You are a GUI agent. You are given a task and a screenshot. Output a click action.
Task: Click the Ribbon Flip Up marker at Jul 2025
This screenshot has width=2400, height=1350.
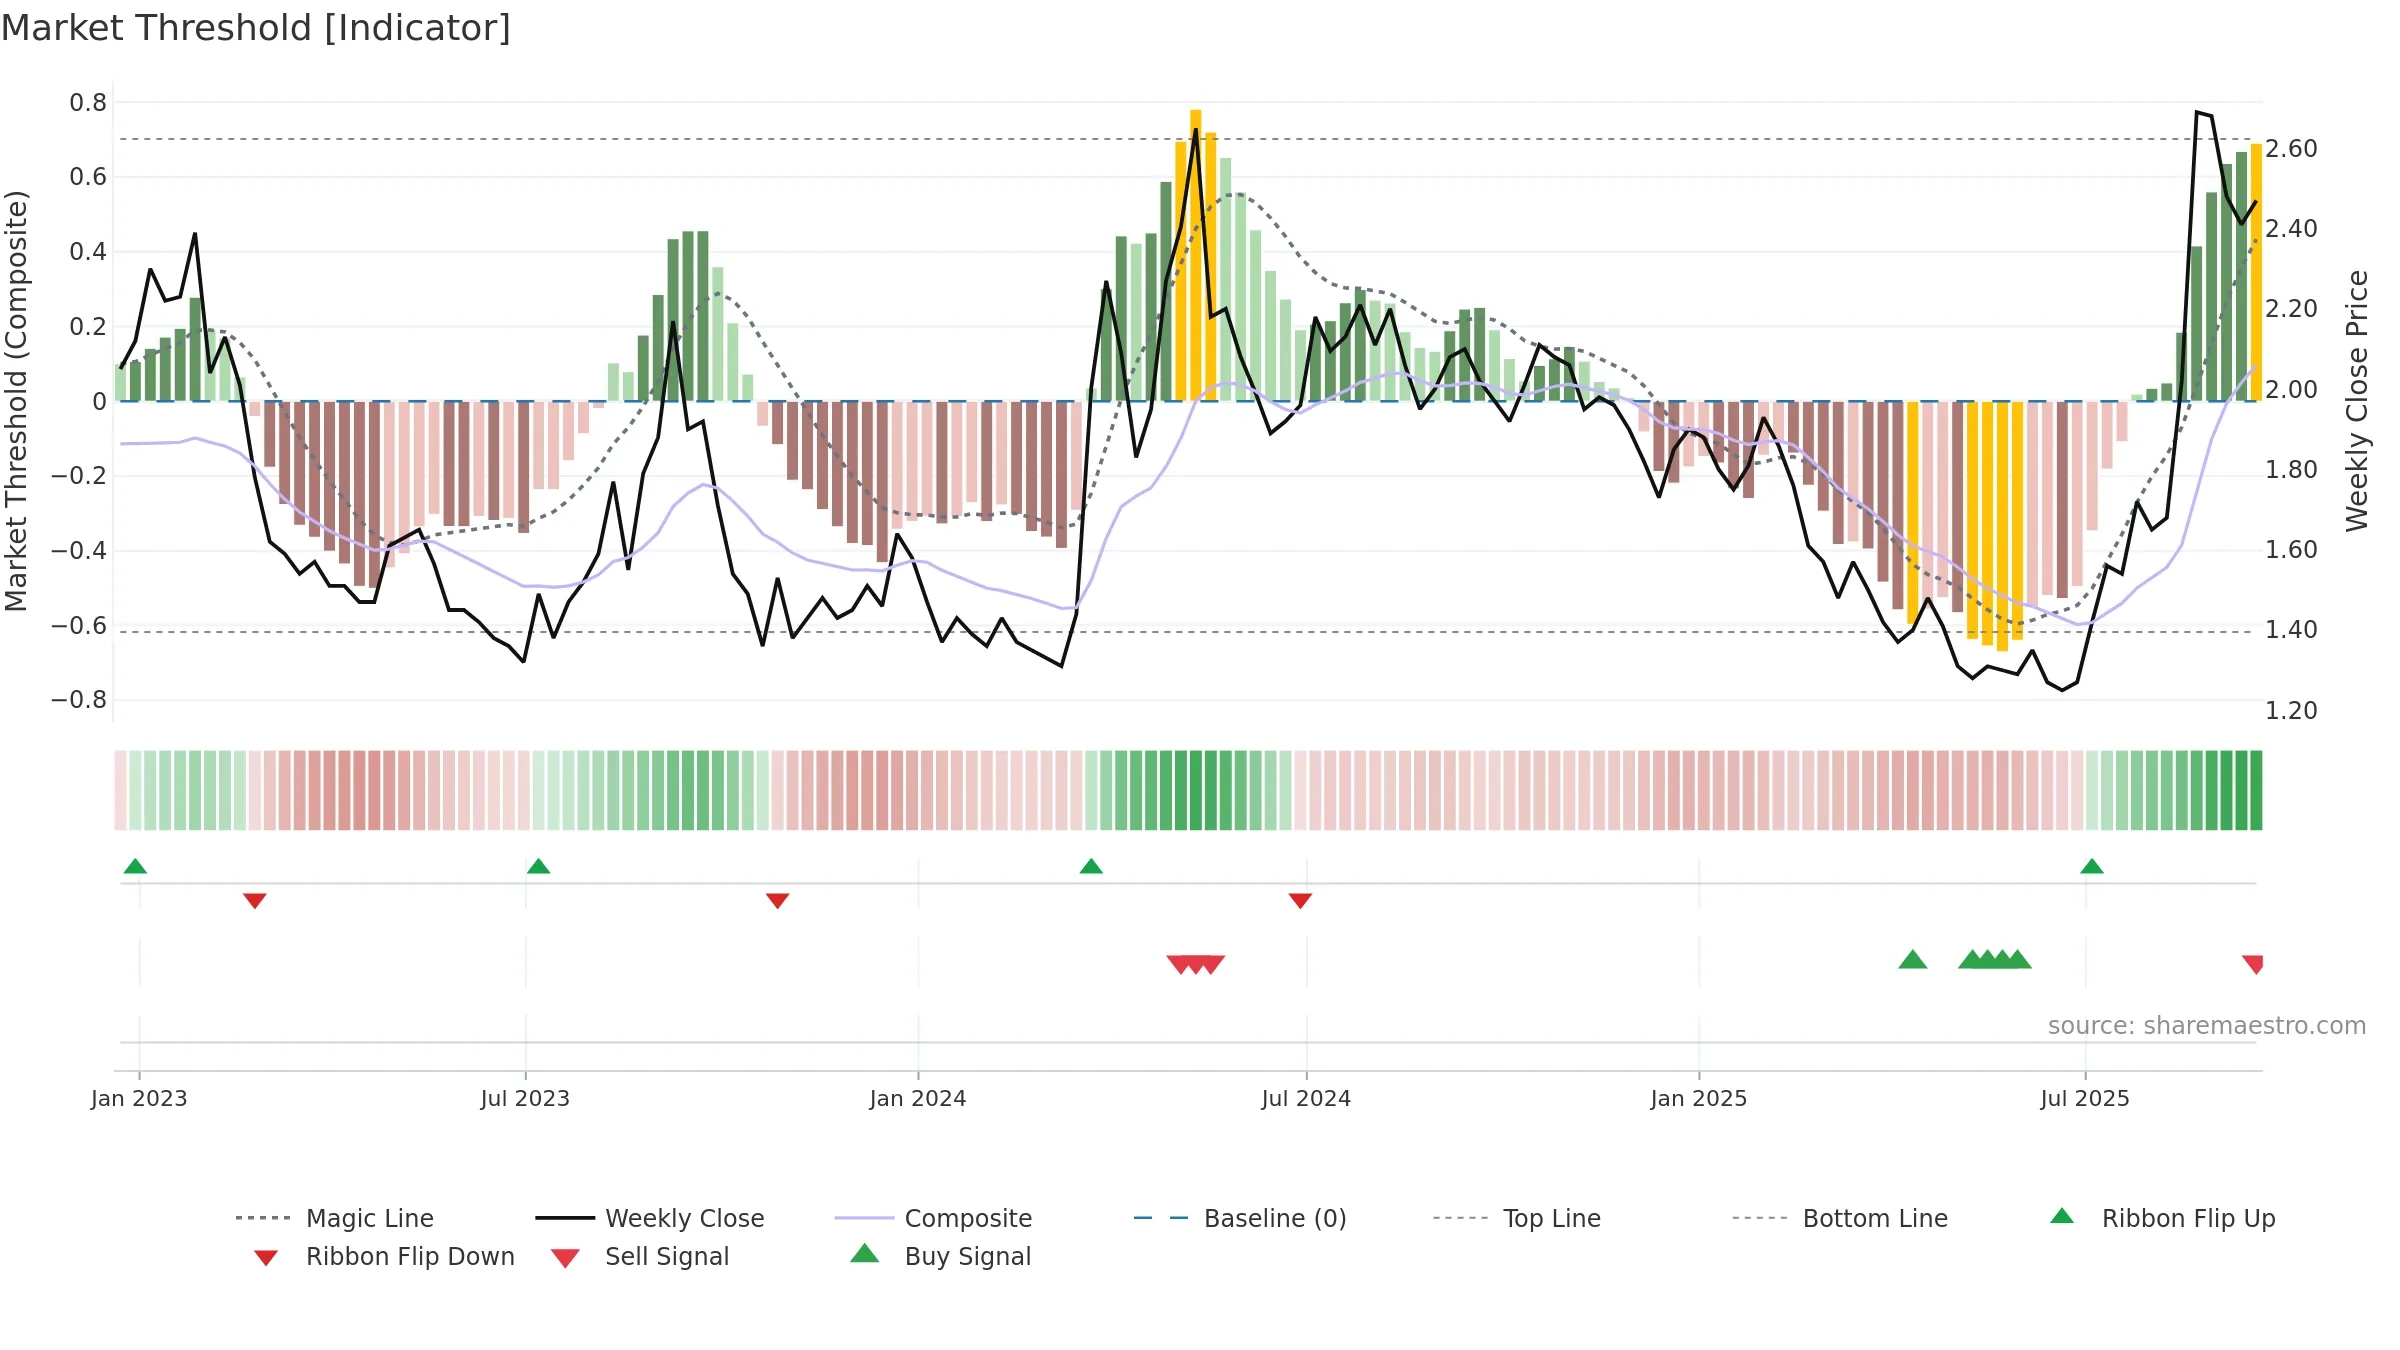(x=2092, y=866)
